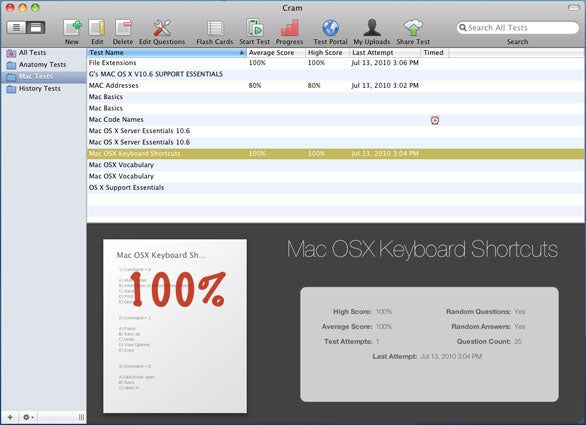Click 80% average score of MAC Addresses
This screenshot has height=425, width=586.
click(255, 86)
